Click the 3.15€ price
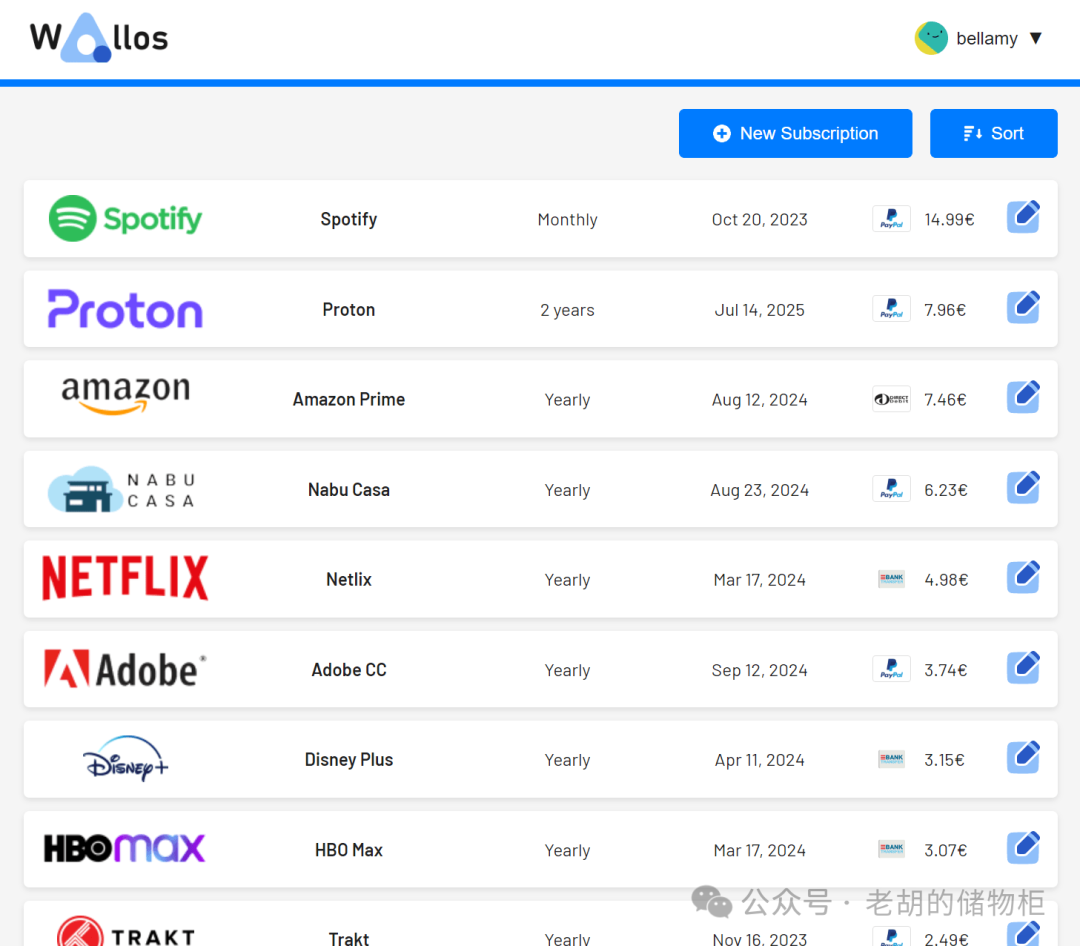 pyautogui.click(x=944, y=760)
